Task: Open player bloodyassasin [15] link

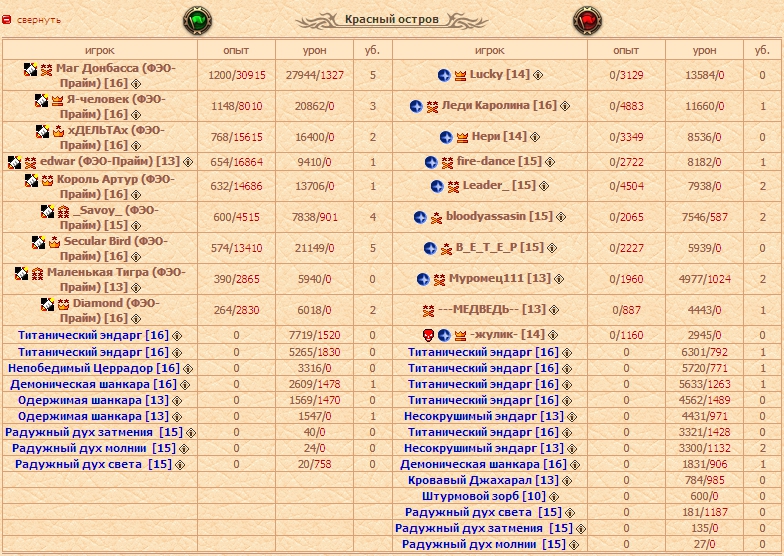Action: point(499,216)
